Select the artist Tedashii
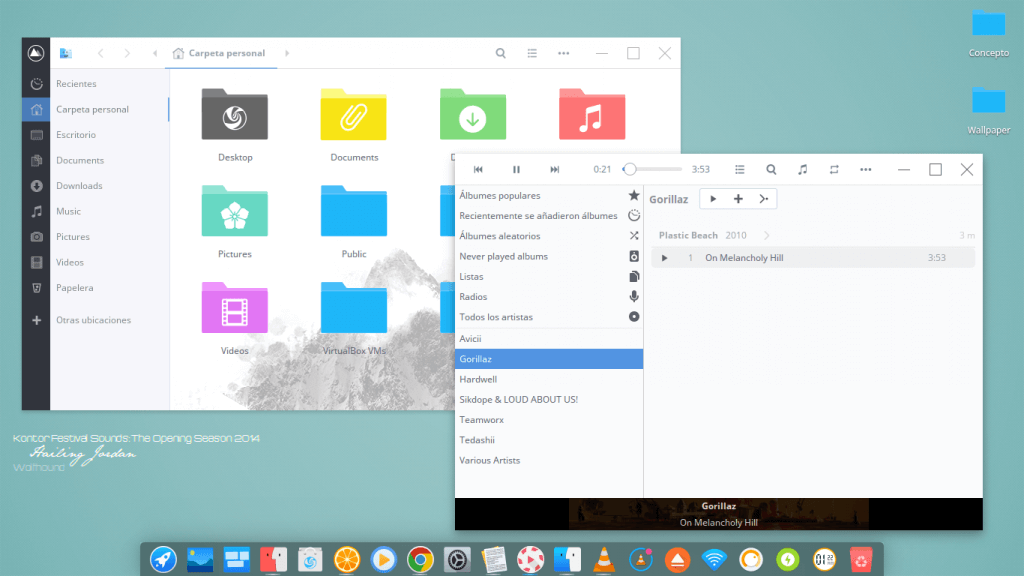The height and width of the screenshot is (576, 1024). coord(549,440)
